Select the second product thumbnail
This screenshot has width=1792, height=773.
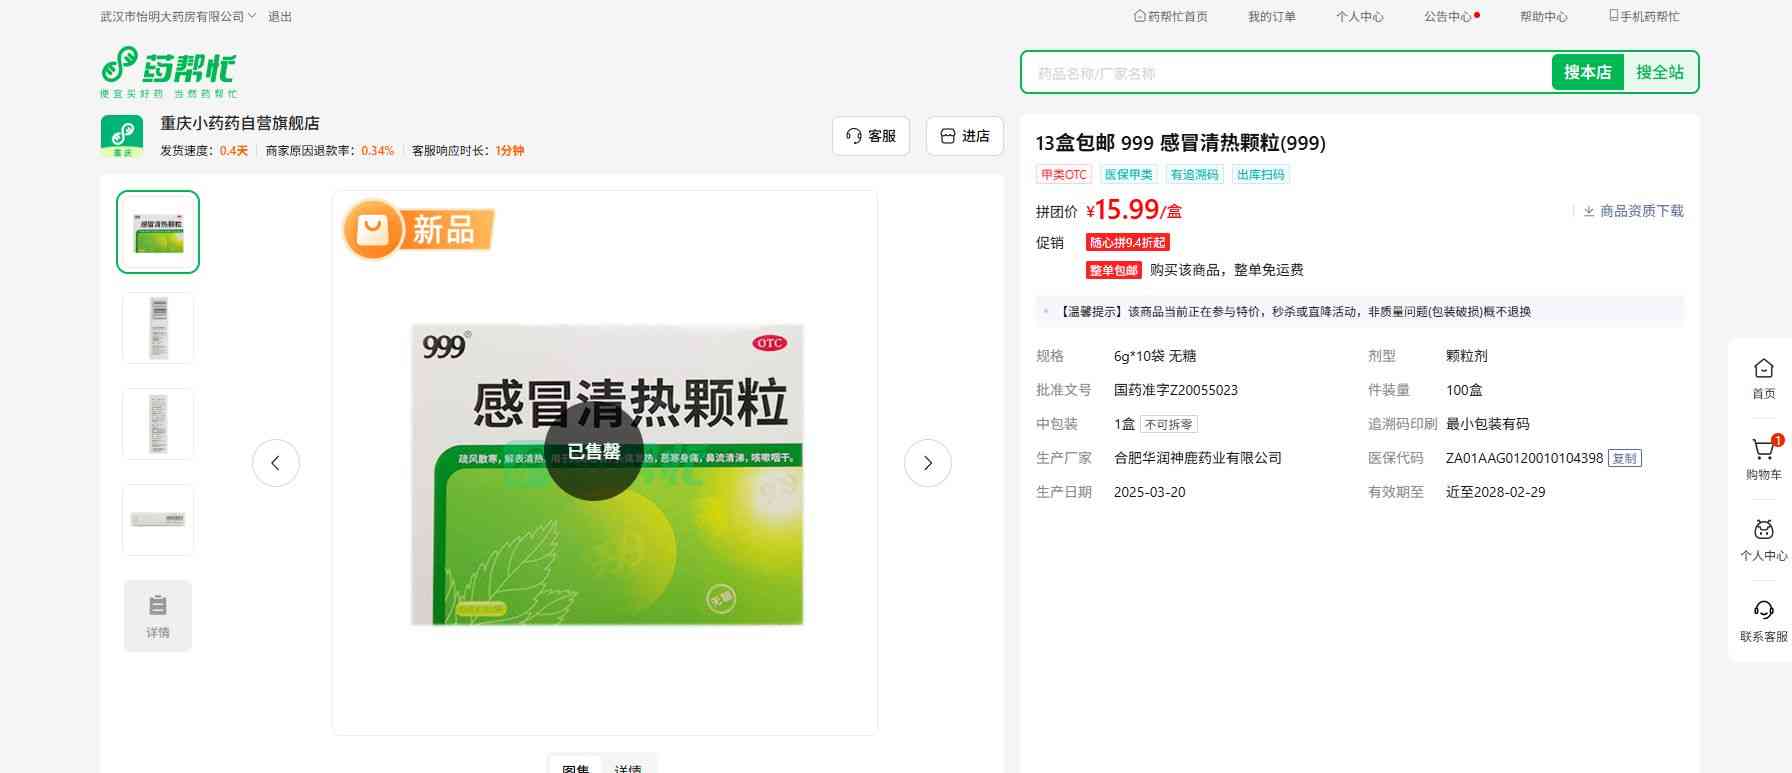[158, 328]
